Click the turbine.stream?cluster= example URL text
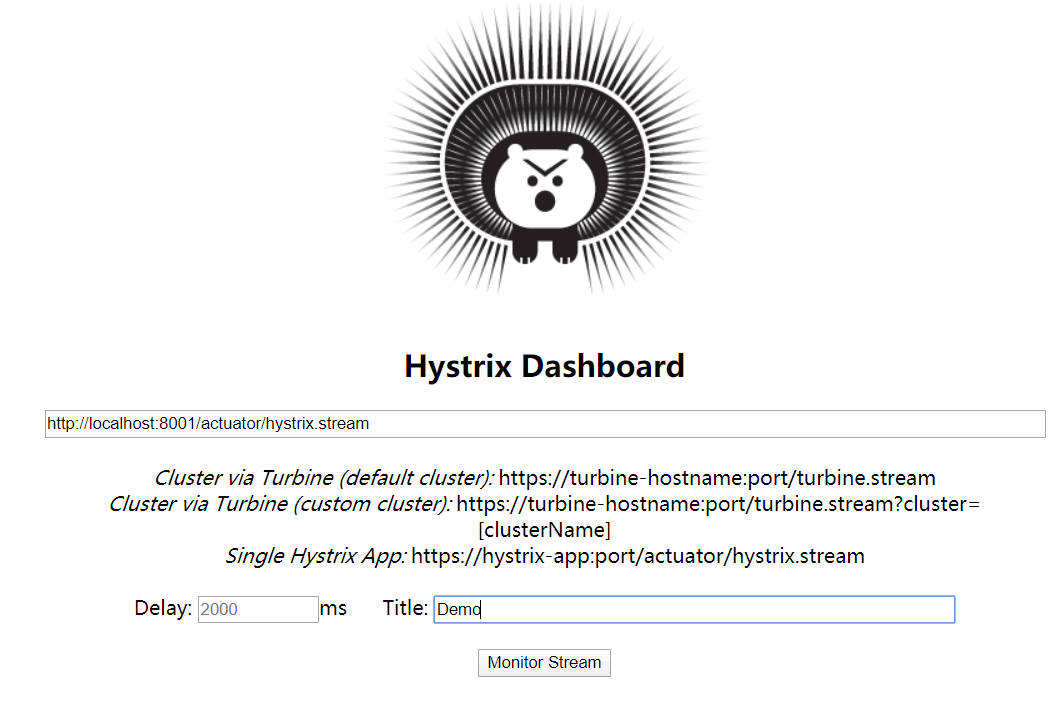The height and width of the screenshot is (726, 1049). coord(718,504)
